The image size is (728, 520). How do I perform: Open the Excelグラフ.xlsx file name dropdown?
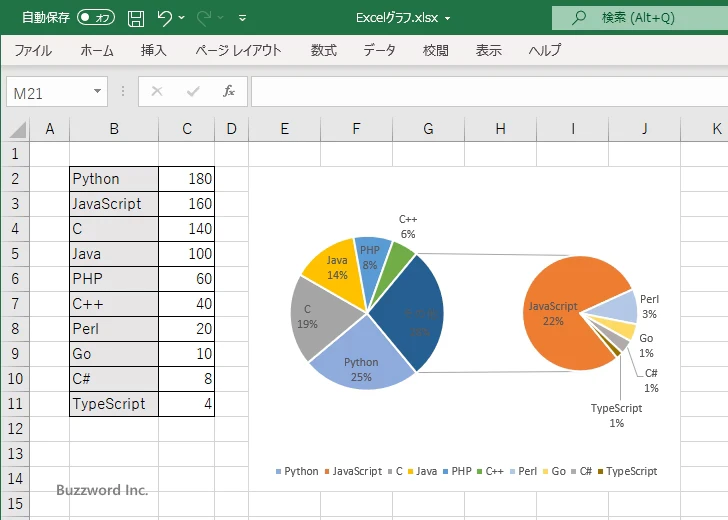tap(448, 18)
